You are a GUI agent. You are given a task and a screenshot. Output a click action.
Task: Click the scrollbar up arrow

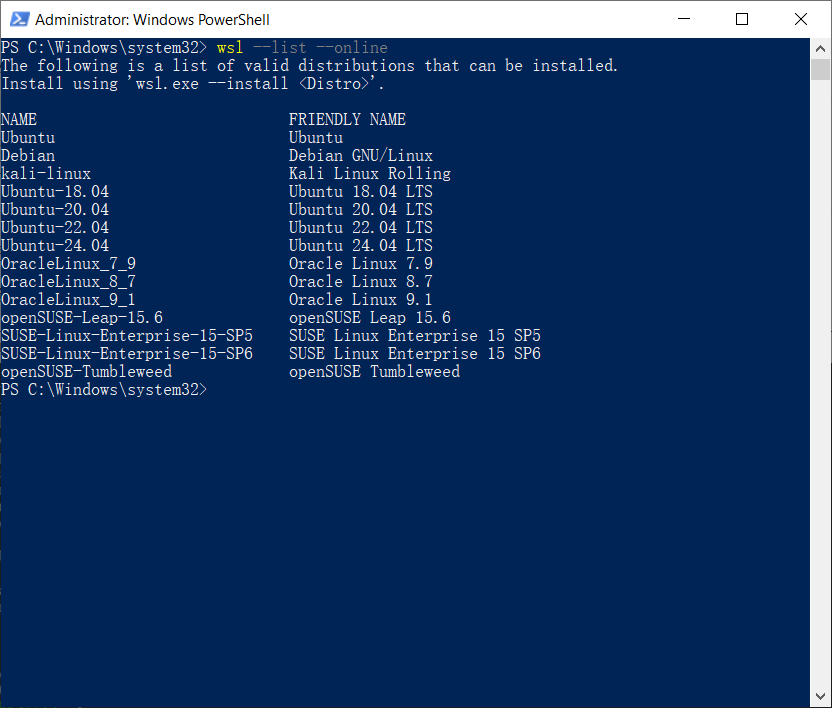820,48
